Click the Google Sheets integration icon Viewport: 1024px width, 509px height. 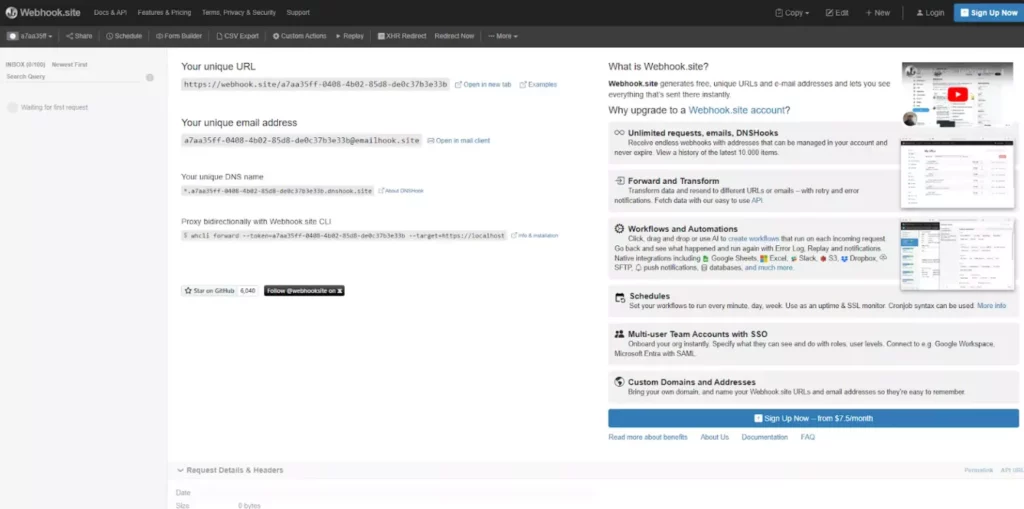tap(705, 259)
